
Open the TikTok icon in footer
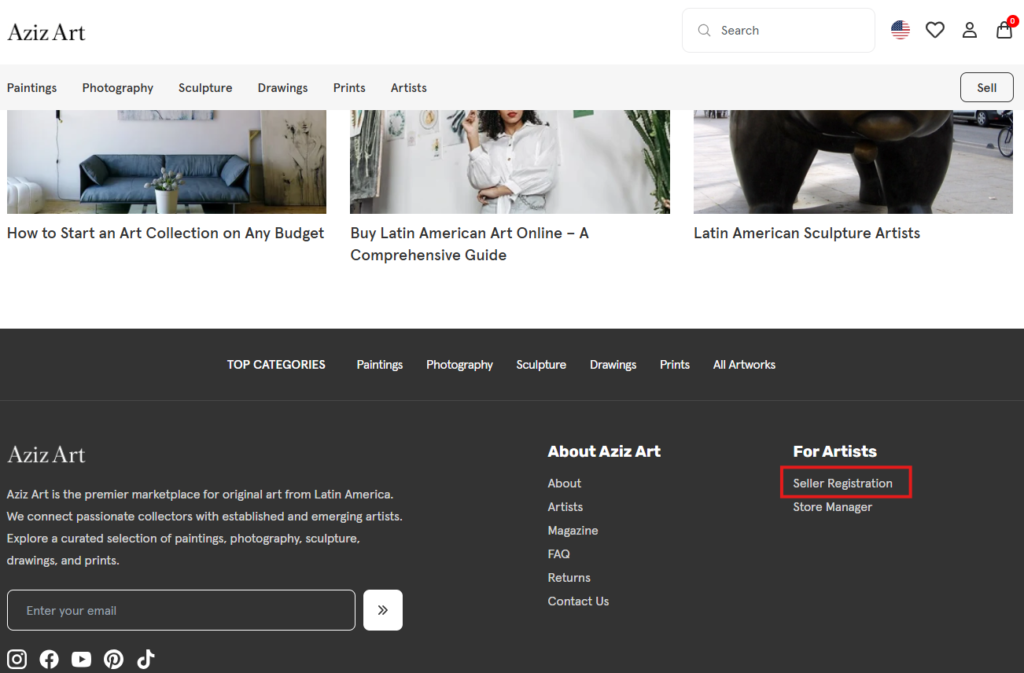[146, 659]
